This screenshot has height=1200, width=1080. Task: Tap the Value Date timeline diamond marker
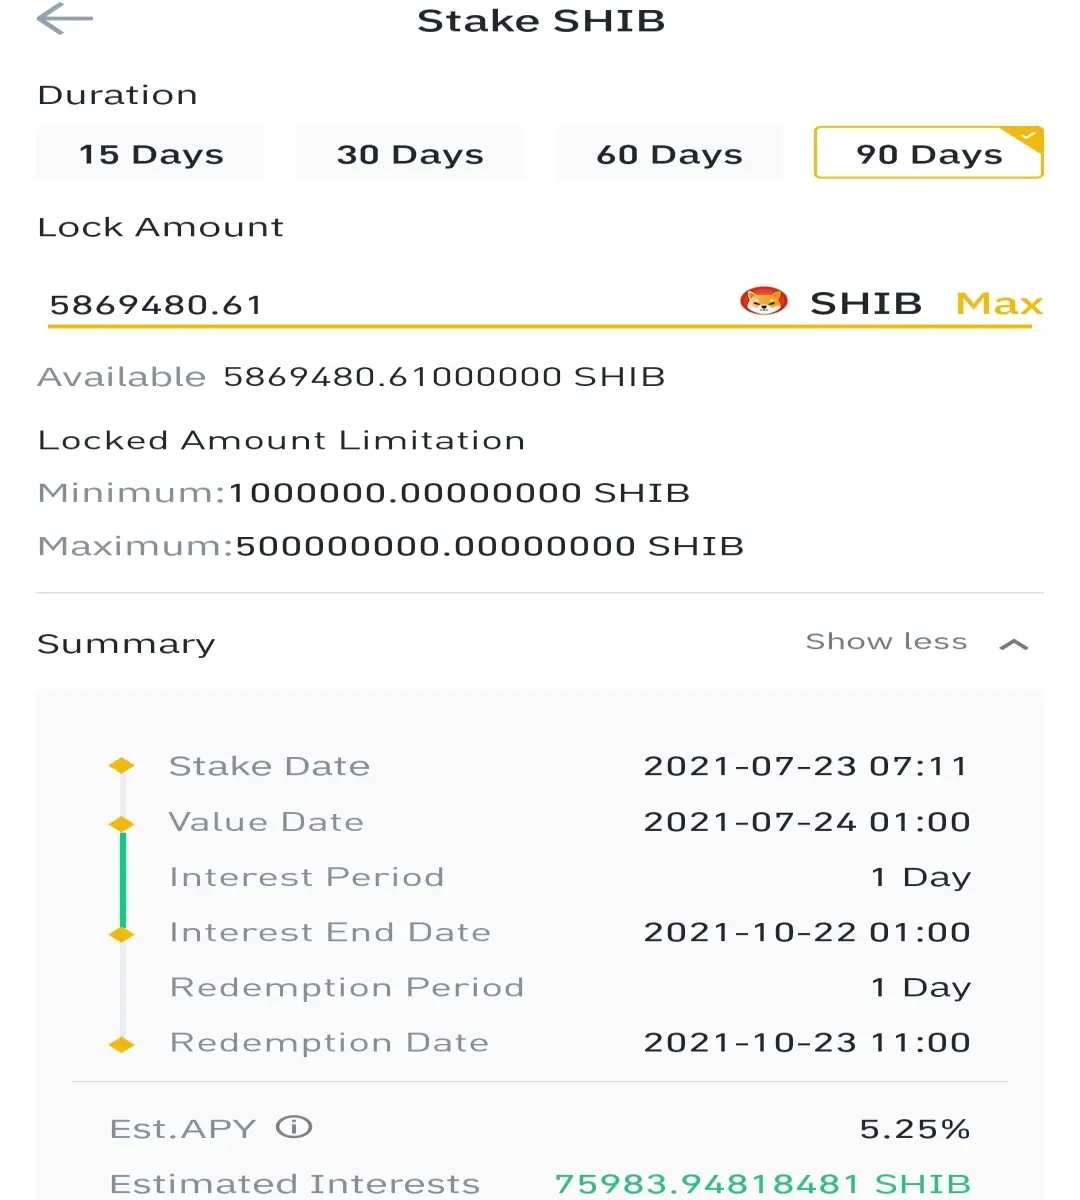[x=122, y=824]
